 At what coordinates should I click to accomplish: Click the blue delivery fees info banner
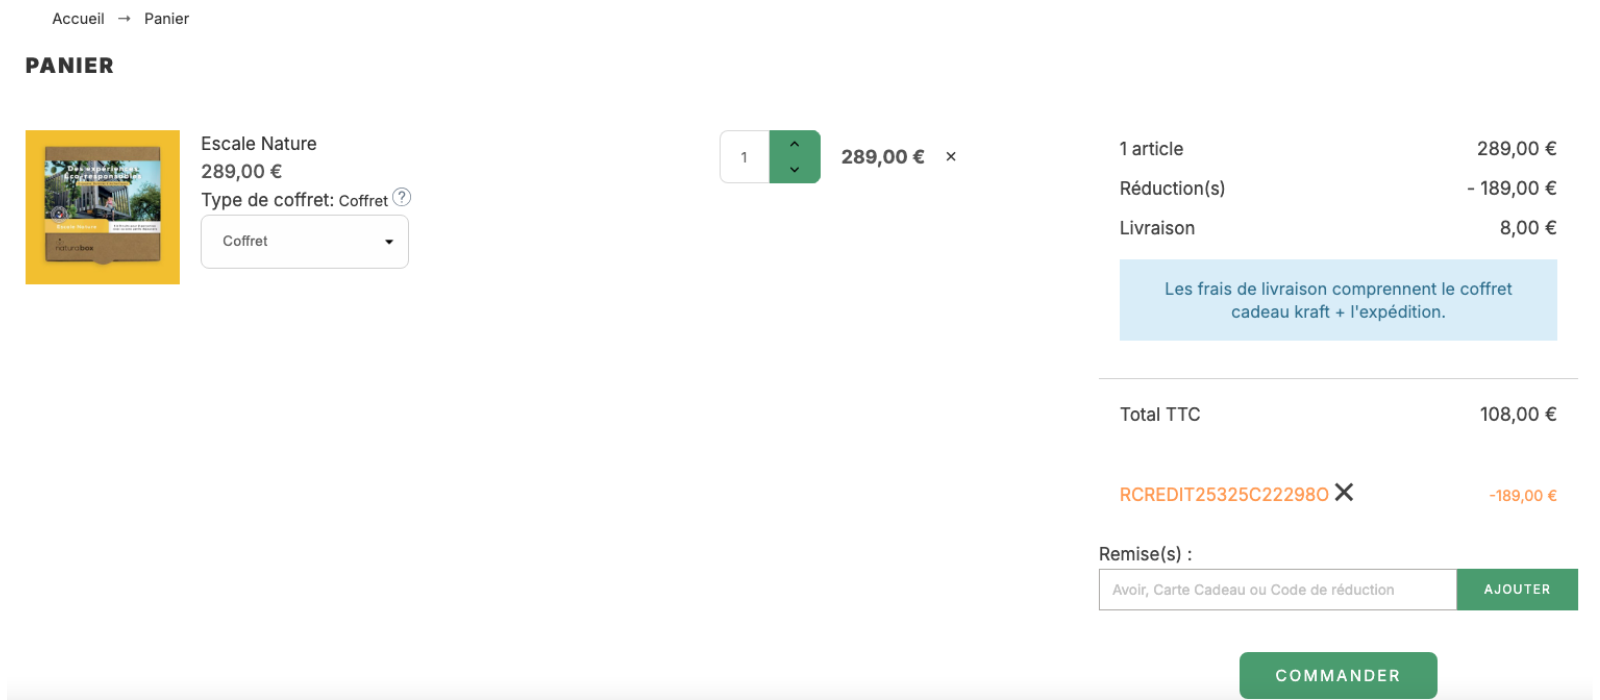(x=1337, y=300)
